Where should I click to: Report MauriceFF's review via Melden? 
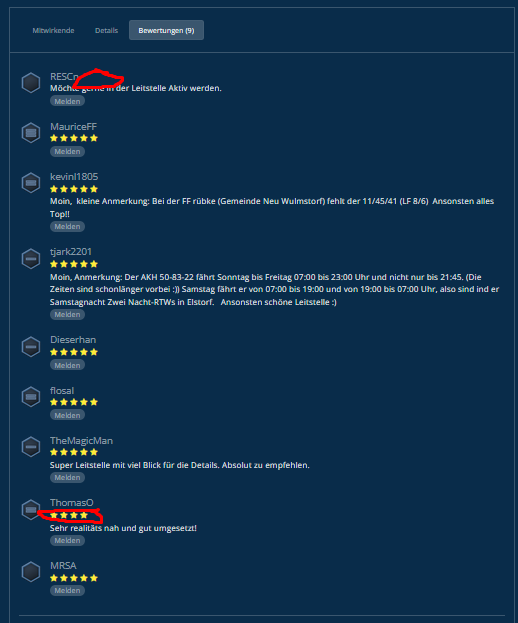67,151
